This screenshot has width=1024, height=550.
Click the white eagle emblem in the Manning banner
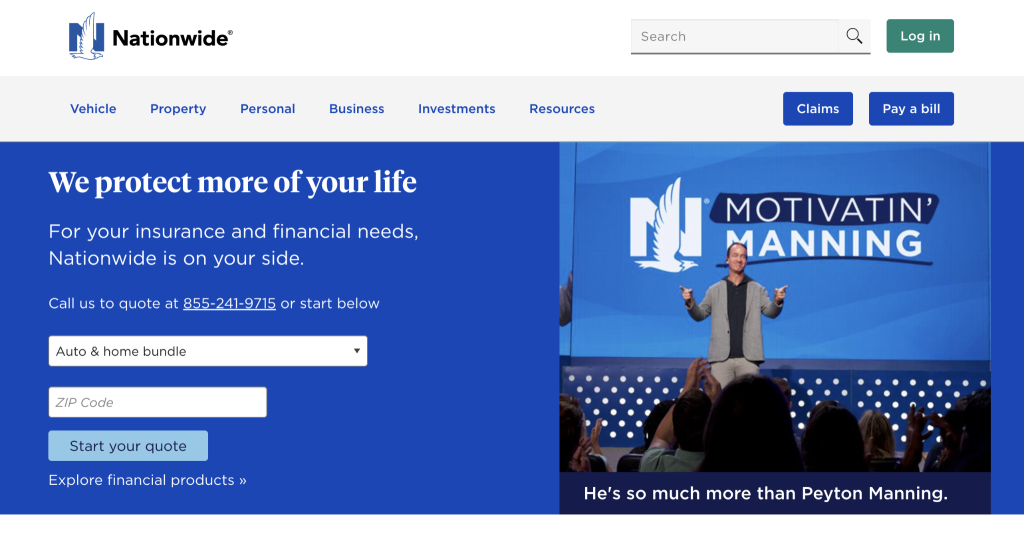(x=663, y=225)
